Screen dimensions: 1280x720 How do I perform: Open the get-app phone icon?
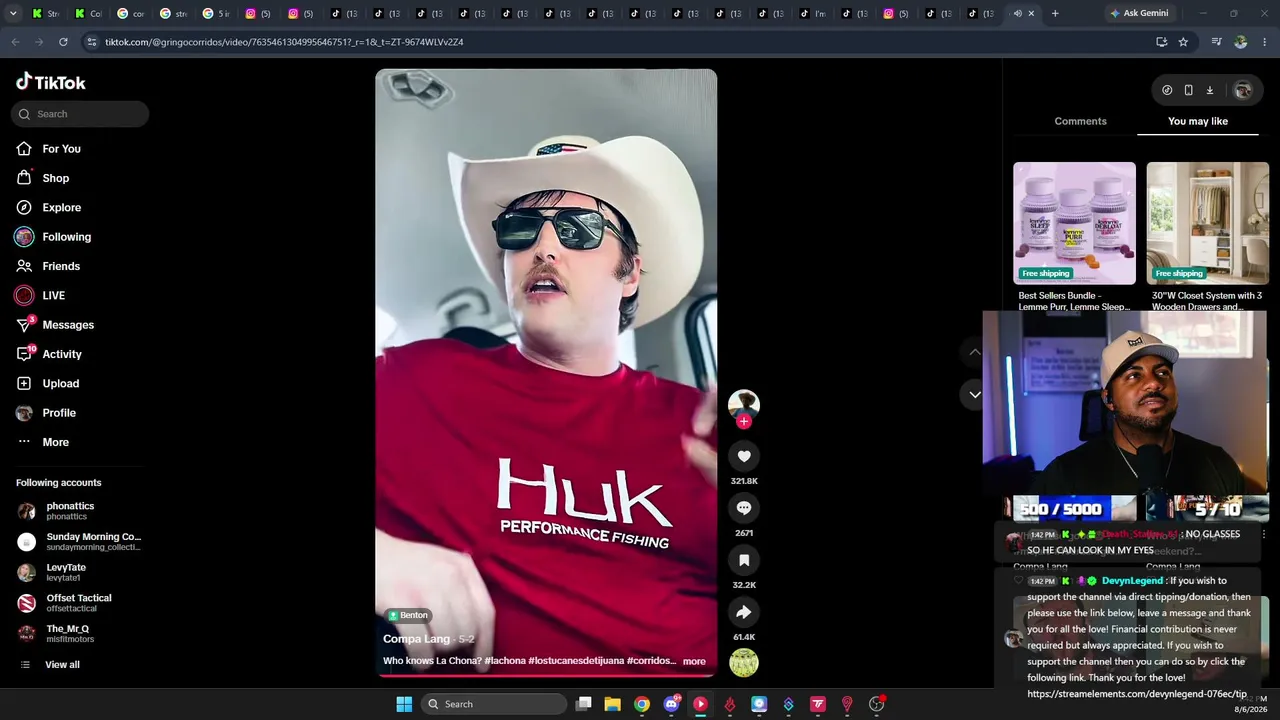tap(1188, 90)
